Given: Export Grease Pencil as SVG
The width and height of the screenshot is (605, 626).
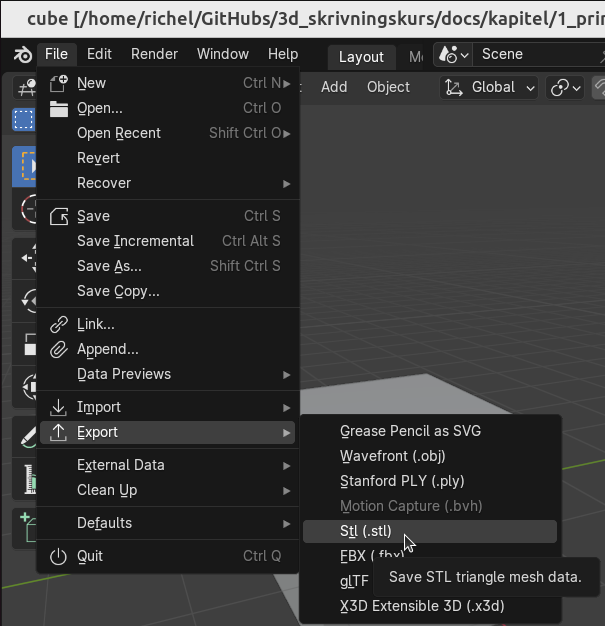Looking at the screenshot, I should pyautogui.click(x=430, y=431).
